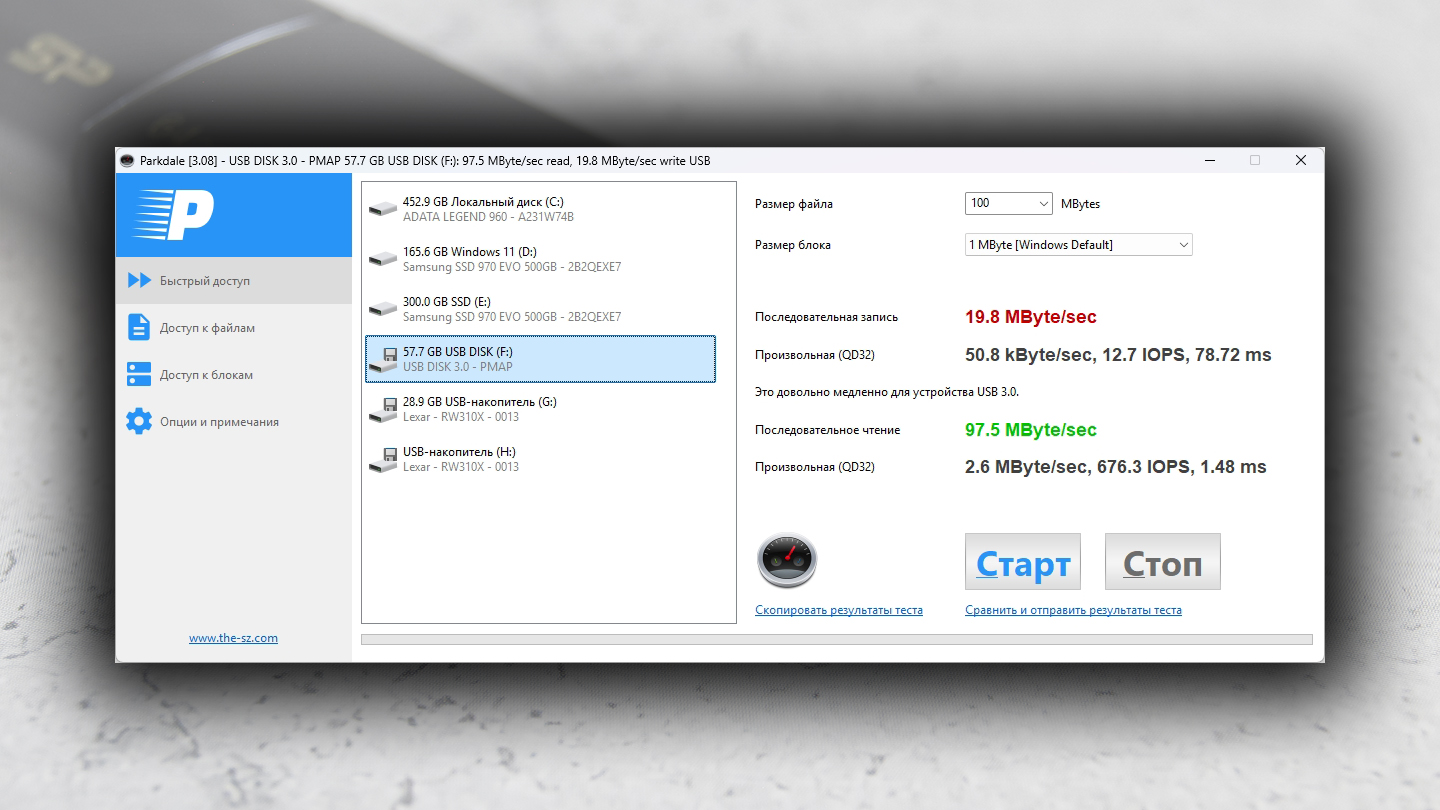This screenshot has height=810, width=1440.
Task: Click the 19.8 MByte/sec write speed value
Action: [1031, 317]
